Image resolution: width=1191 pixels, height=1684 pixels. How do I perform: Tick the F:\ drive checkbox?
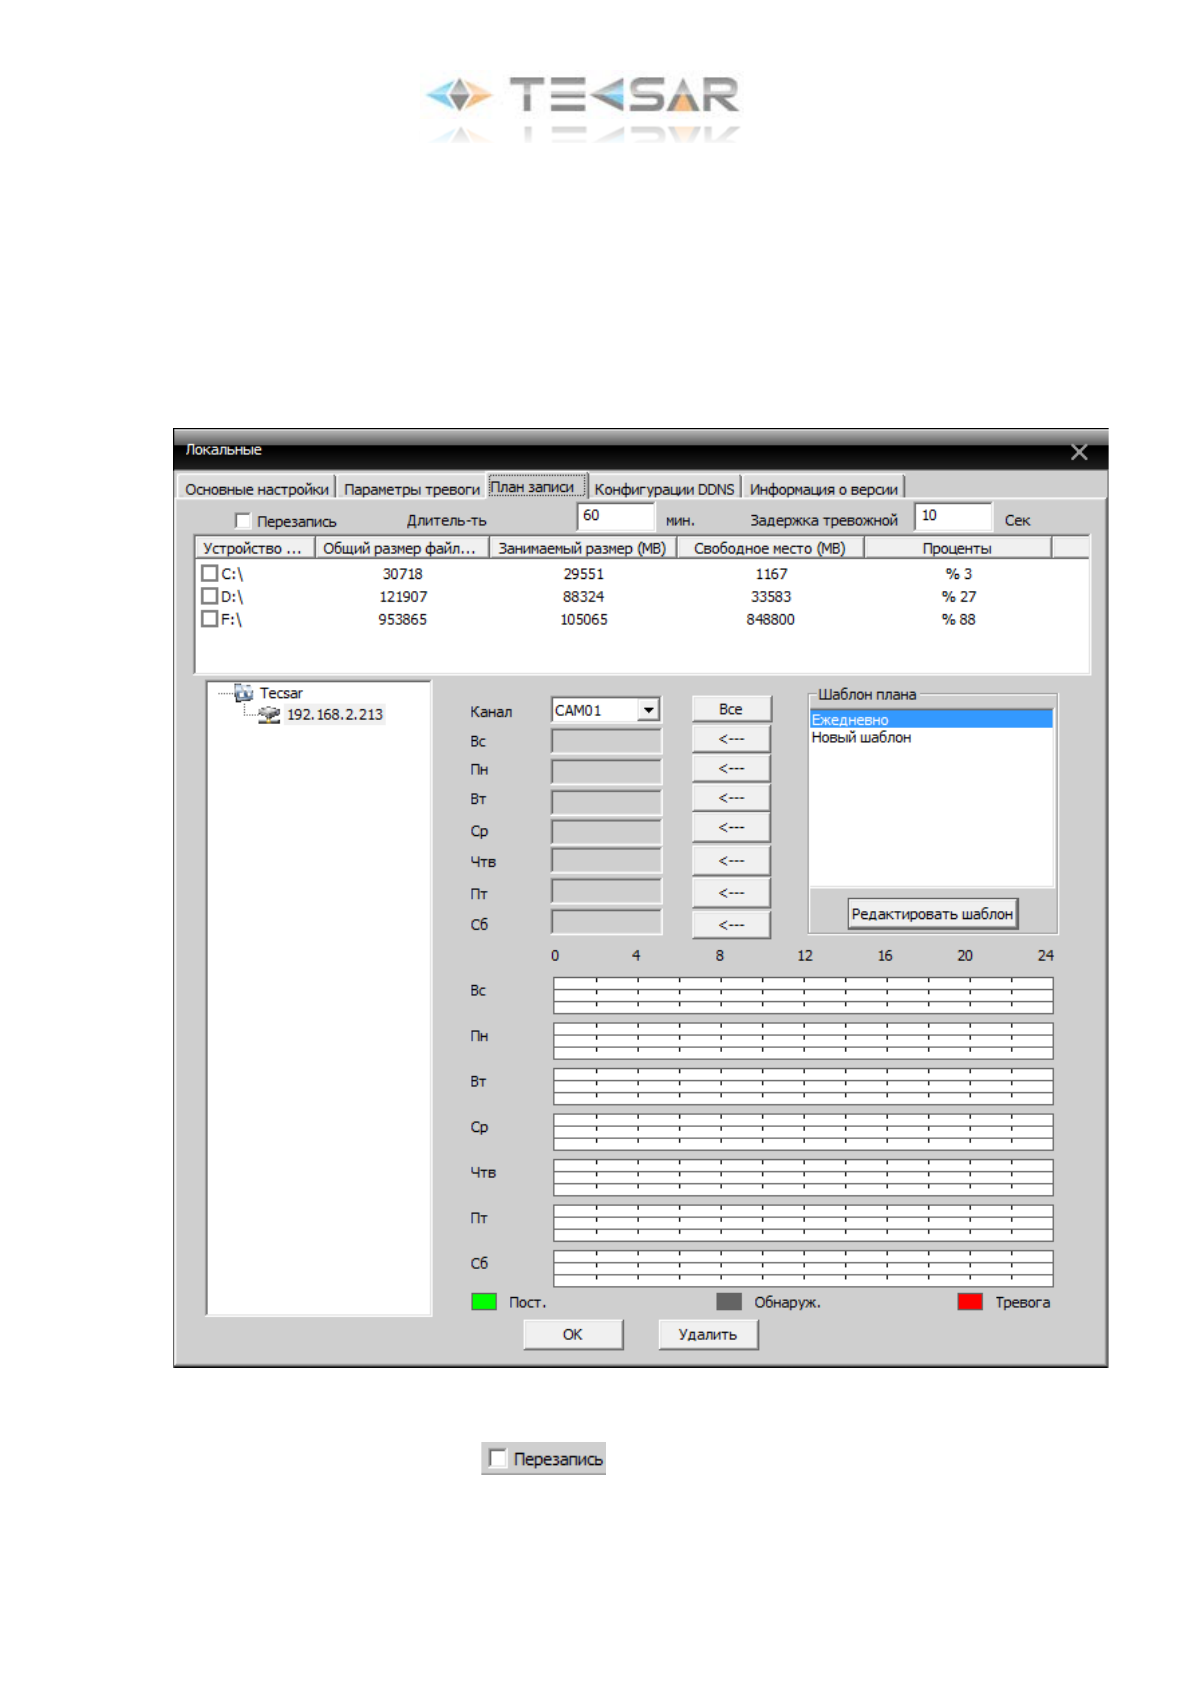pyautogui.click(x=209, y=619)
